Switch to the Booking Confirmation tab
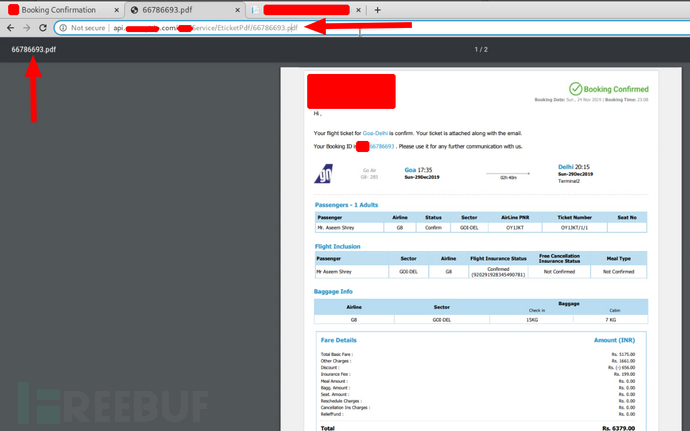 pos(62,10)
